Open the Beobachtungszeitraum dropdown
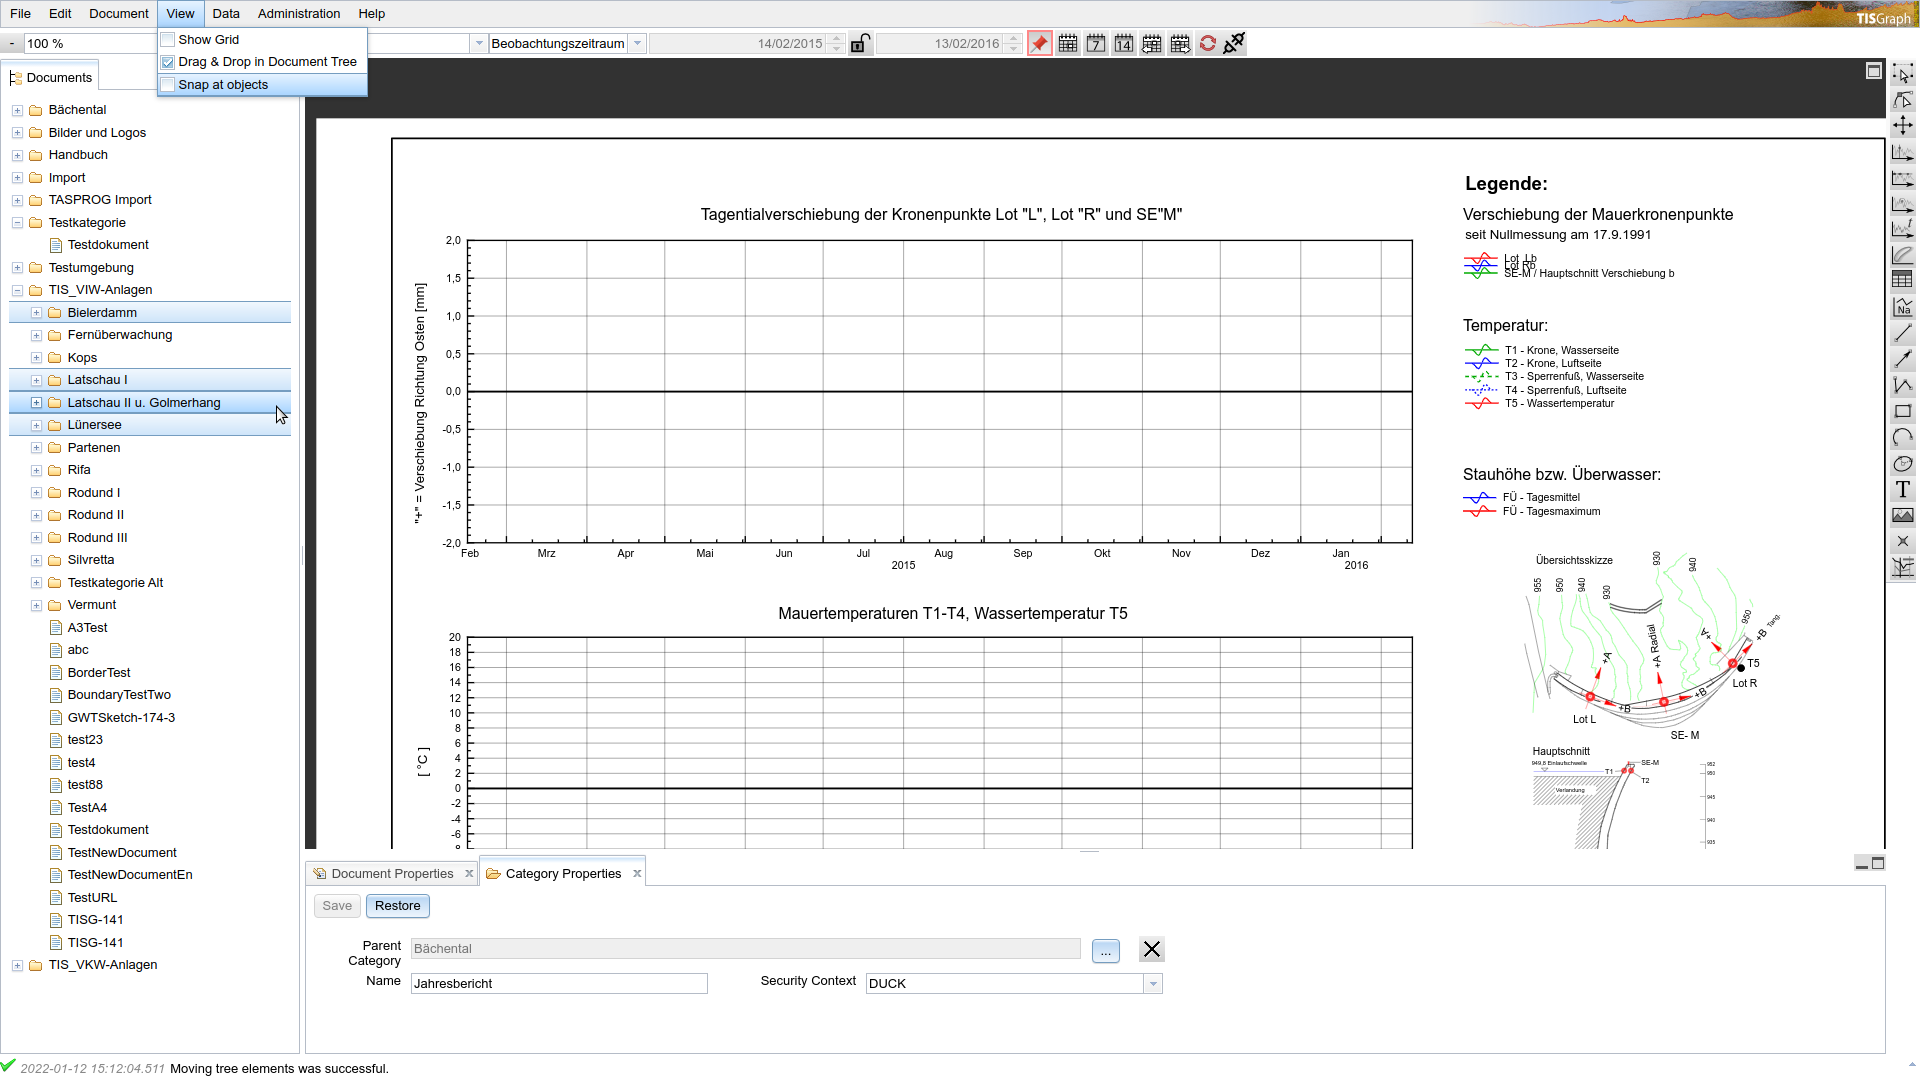This screenshot has height=1080, width=1920. [x=637, y=44]
